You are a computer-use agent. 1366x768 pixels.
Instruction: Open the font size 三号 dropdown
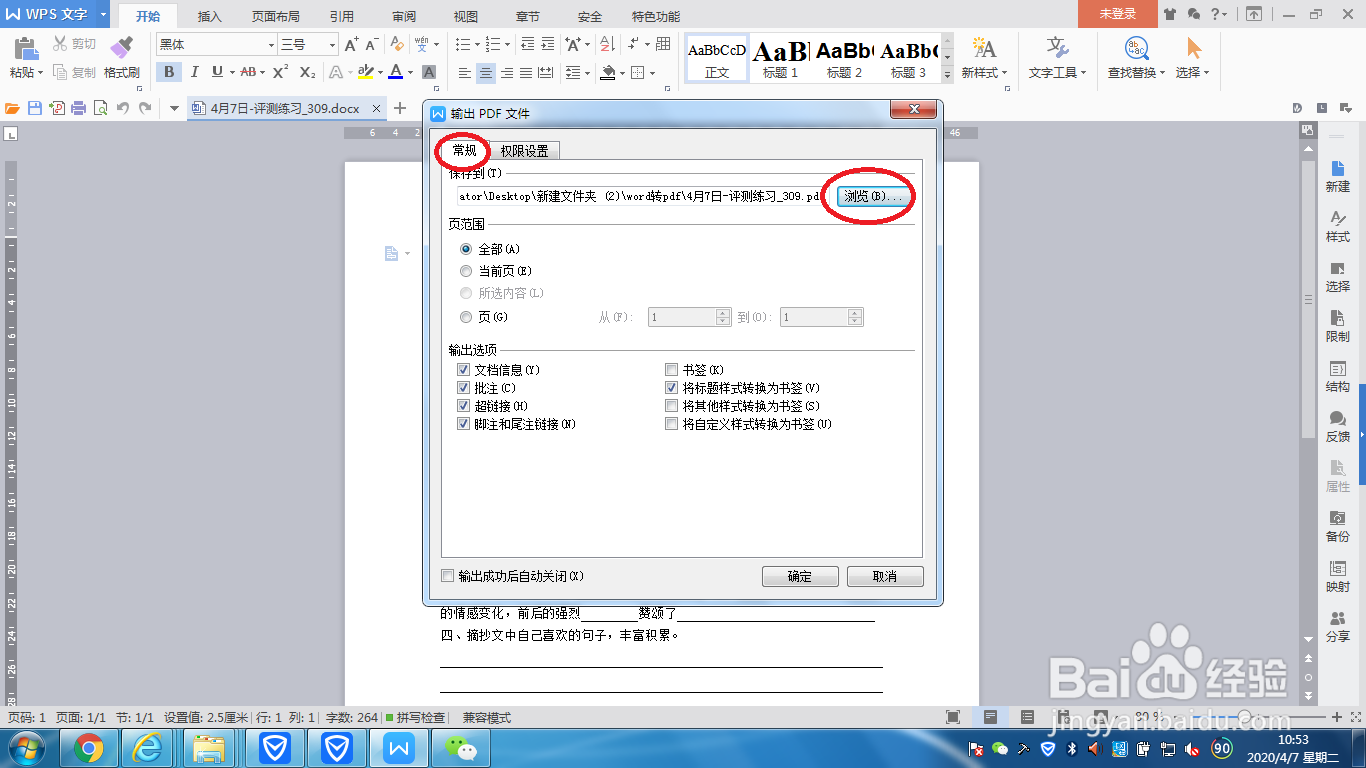331,45
